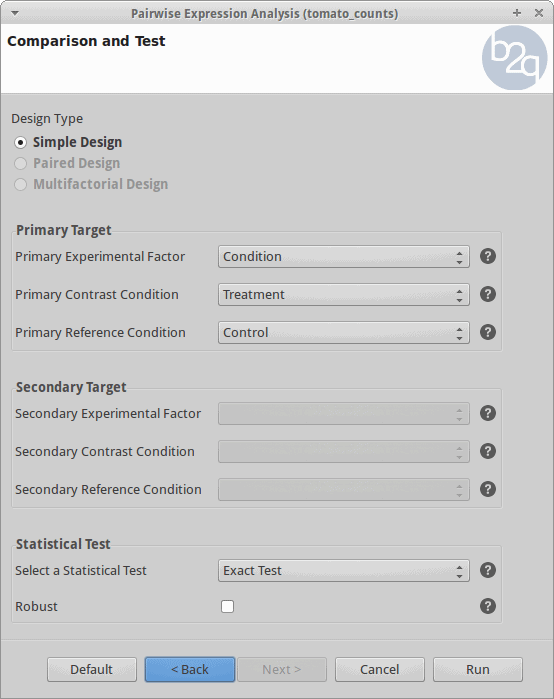Open help for Select a Statistical Test
Image resolution: width=554 pixels, height=699 pixels.
click(488, 570)
